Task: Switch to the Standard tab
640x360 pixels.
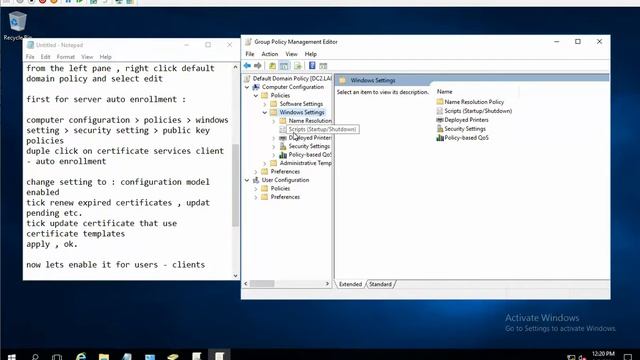Action: point(380,284)
